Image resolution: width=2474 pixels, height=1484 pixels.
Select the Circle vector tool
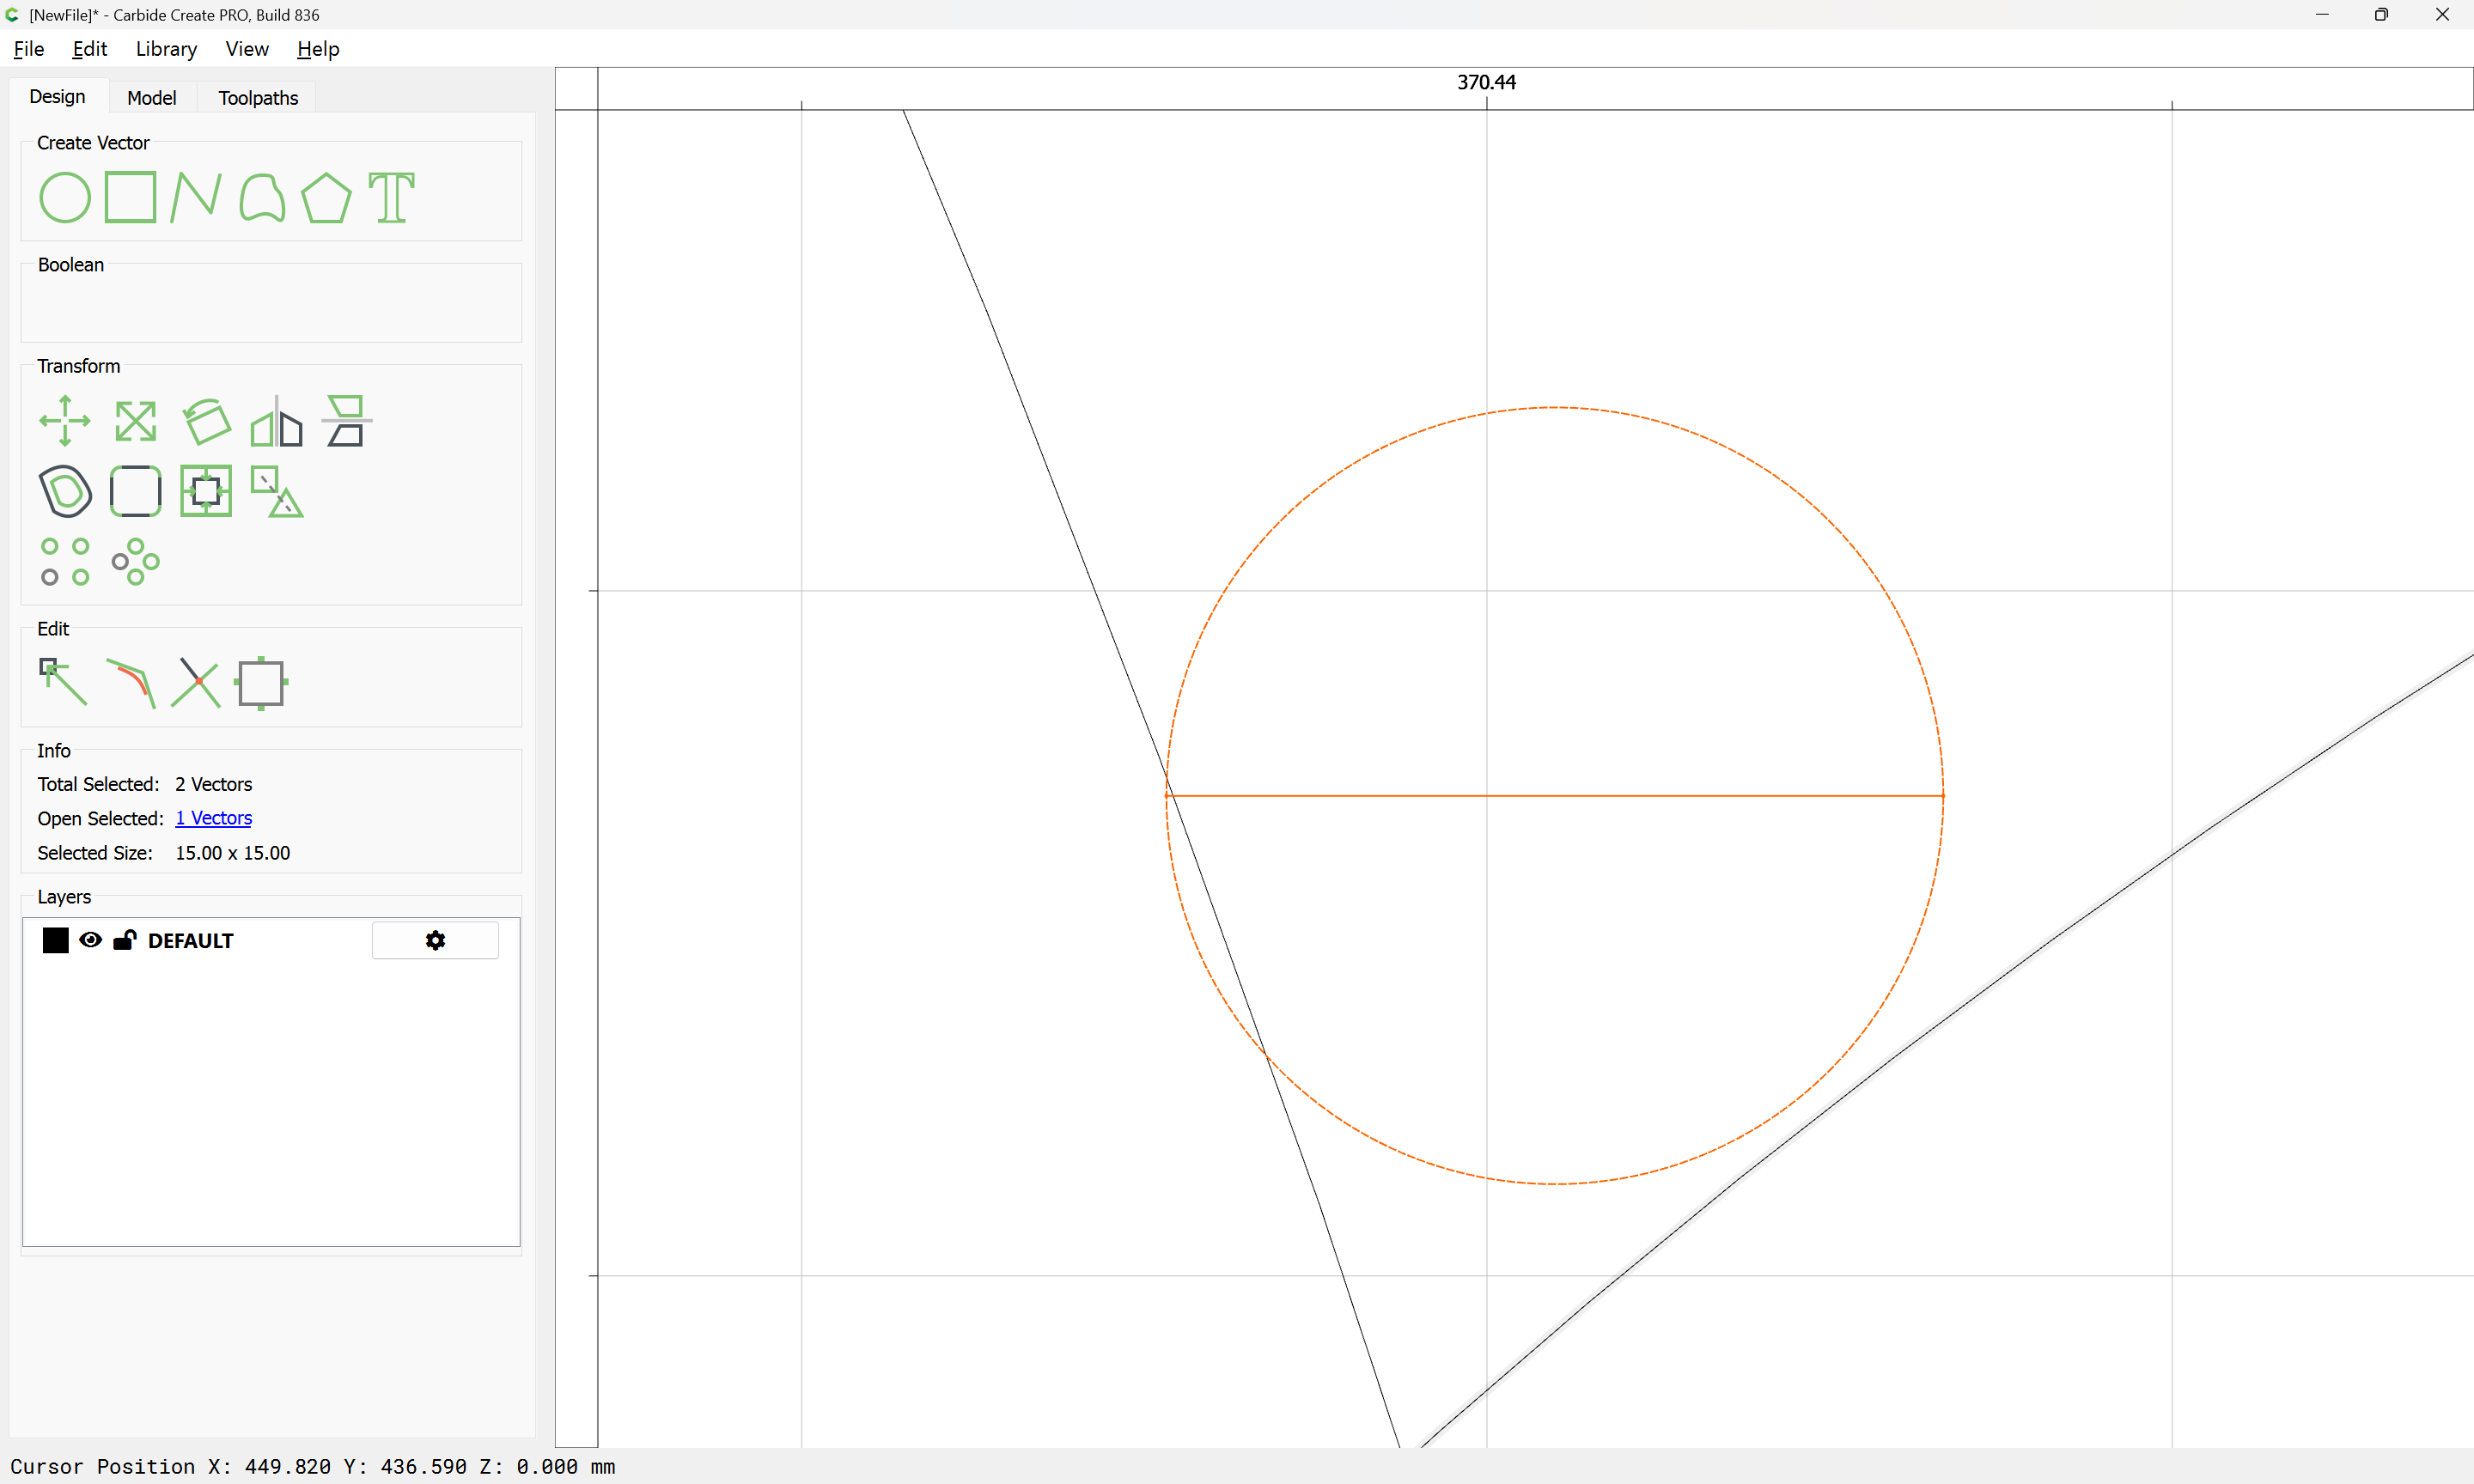click(x=65, y=197)
